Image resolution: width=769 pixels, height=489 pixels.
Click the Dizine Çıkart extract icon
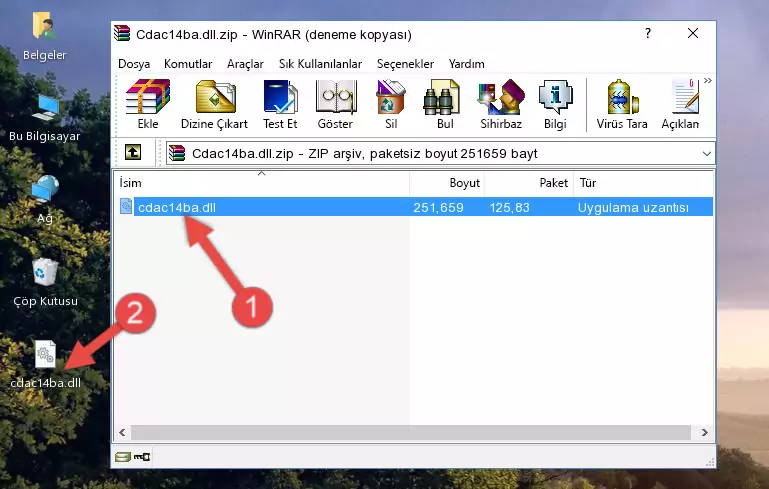214,104
